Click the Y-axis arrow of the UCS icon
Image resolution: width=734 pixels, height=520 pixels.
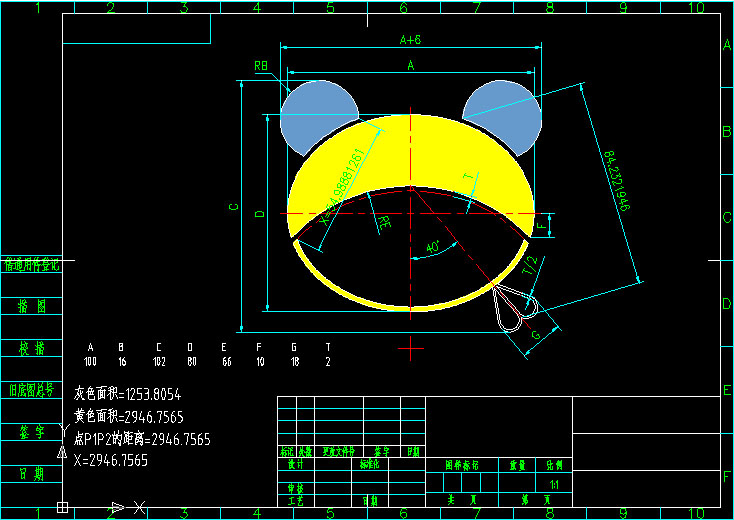[63, 454]
